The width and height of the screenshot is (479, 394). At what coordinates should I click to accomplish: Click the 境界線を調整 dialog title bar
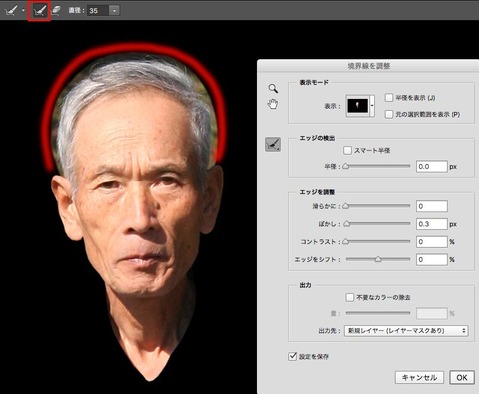(368, 66)
